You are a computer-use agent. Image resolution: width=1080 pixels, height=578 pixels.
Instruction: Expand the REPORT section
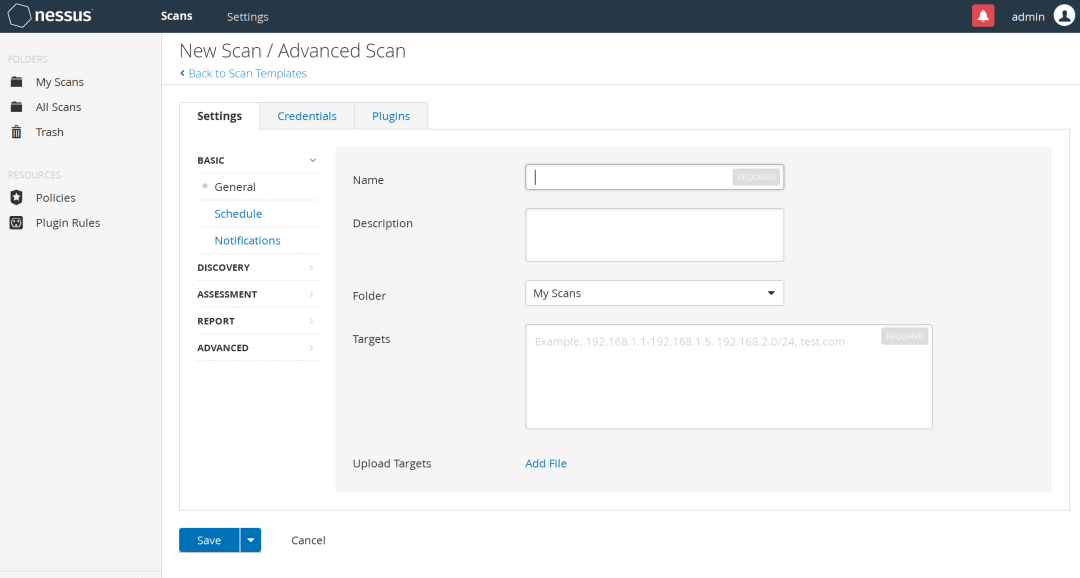257,321
